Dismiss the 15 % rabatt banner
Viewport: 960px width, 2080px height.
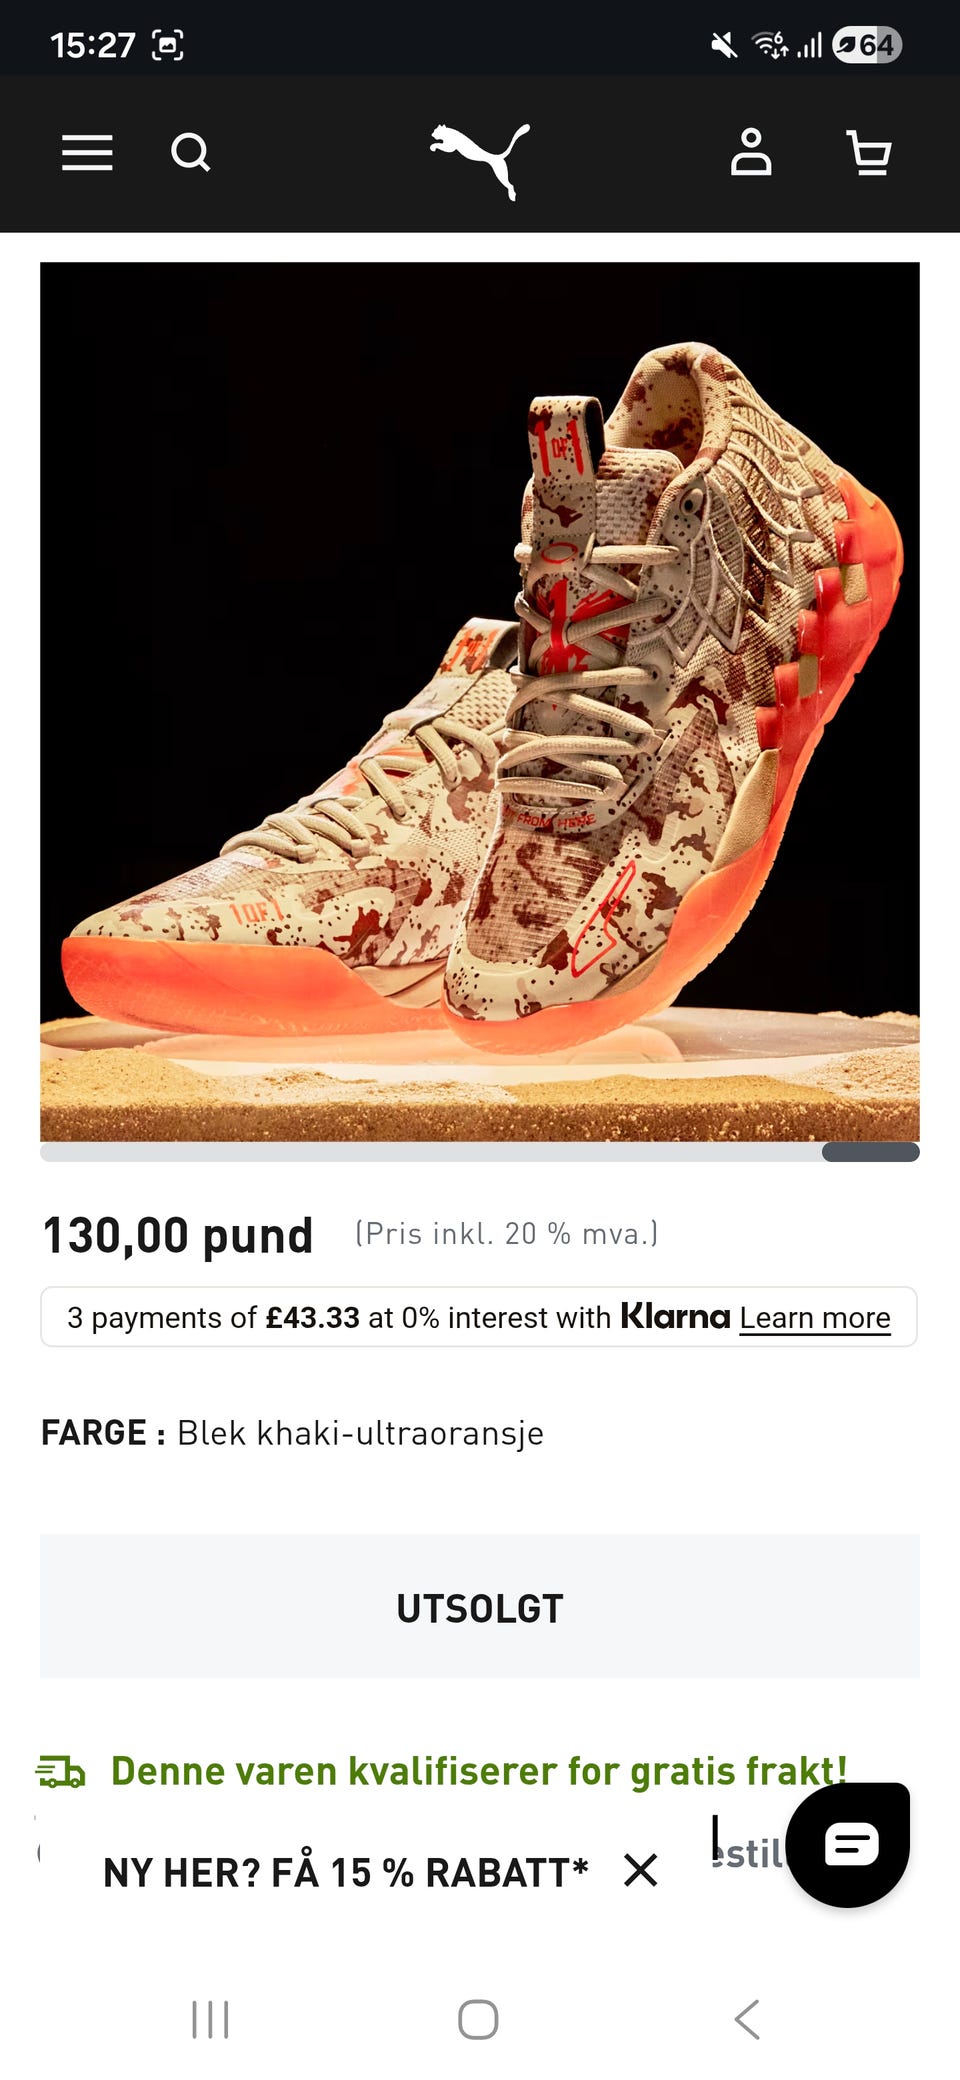pyautogui.click(x=640, y=1869)
